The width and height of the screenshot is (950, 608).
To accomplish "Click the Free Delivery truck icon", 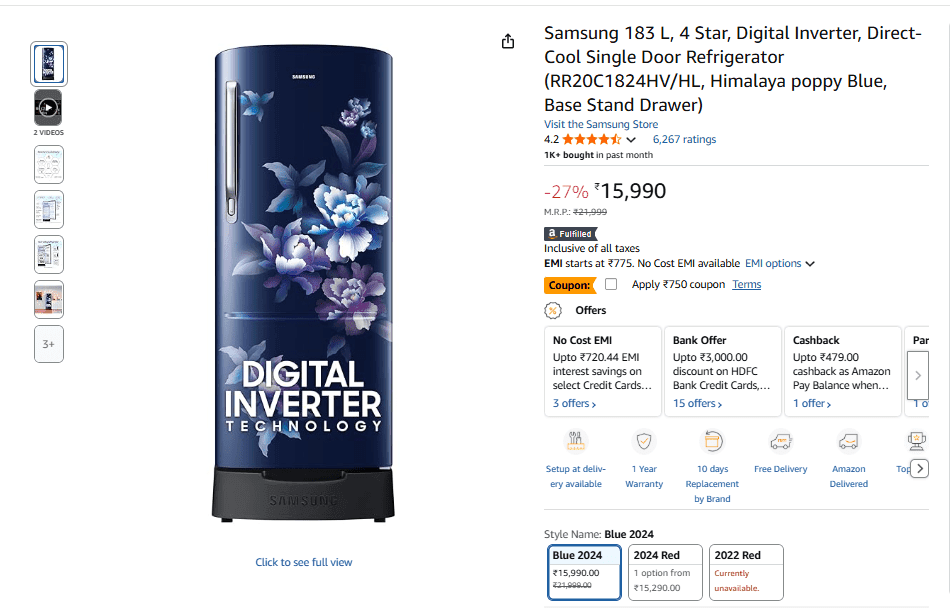I will pos(781,441).
